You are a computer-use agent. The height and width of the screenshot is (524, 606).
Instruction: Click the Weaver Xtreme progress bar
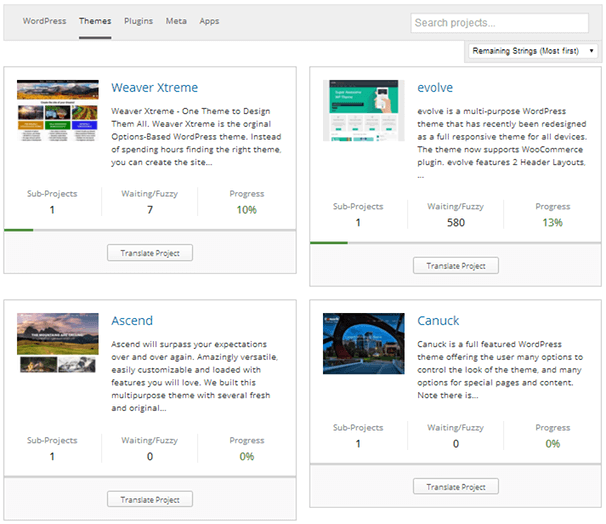(150, 230)
